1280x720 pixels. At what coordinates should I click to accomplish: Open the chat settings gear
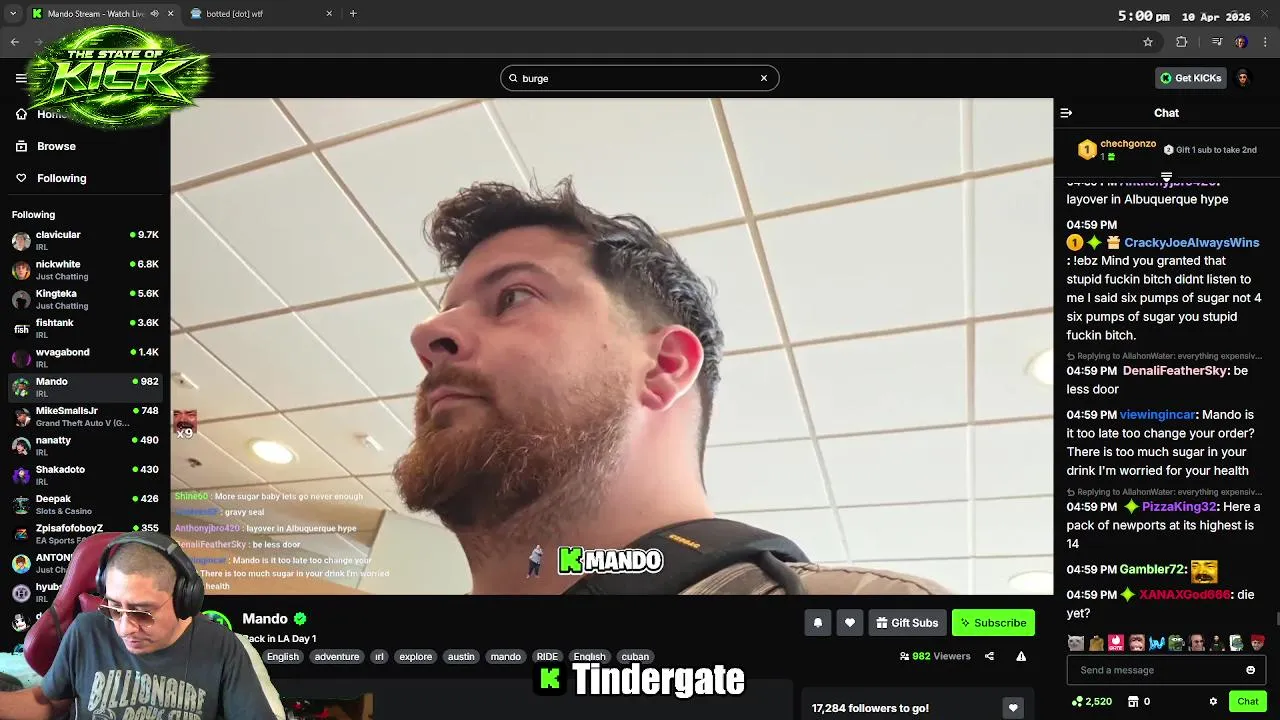(1213, 702)
